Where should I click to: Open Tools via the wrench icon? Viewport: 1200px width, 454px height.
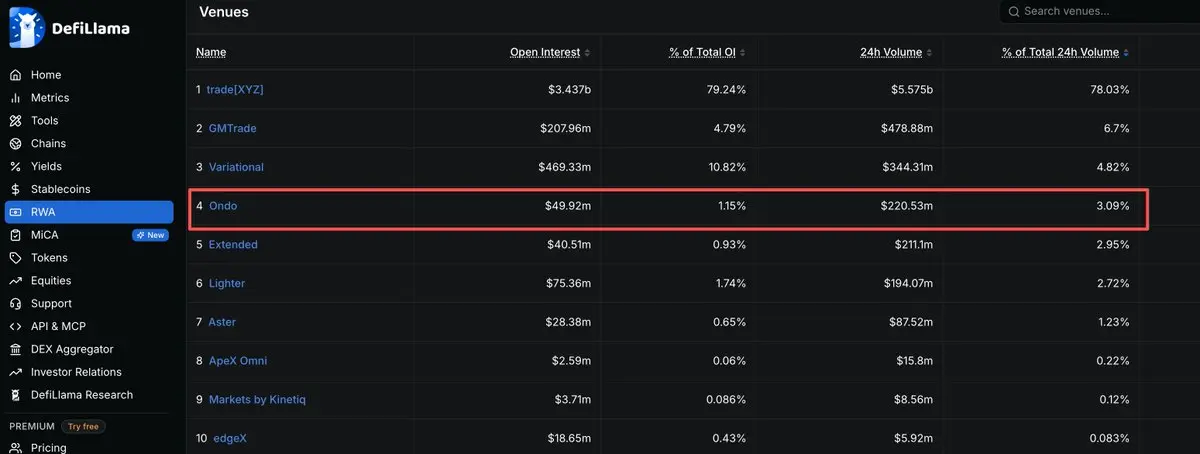click(x=15, y=121)
